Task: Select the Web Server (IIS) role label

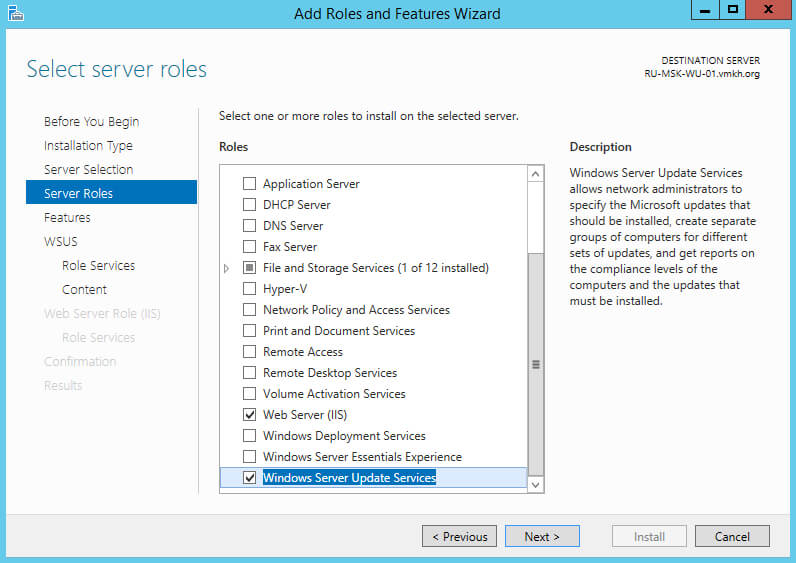Action: (x=305, y=415)
